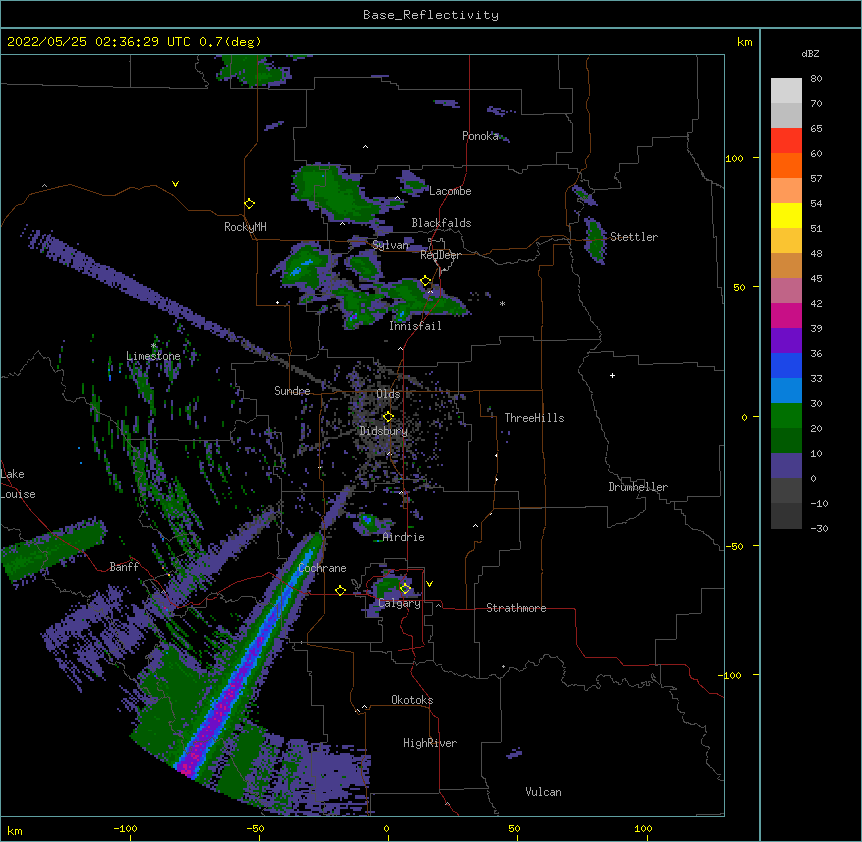Image resolution: width=862 pixels, height=842 pixels.
Task: Click the Base_Reflectivity title text
Action: [x=430, y=15]
